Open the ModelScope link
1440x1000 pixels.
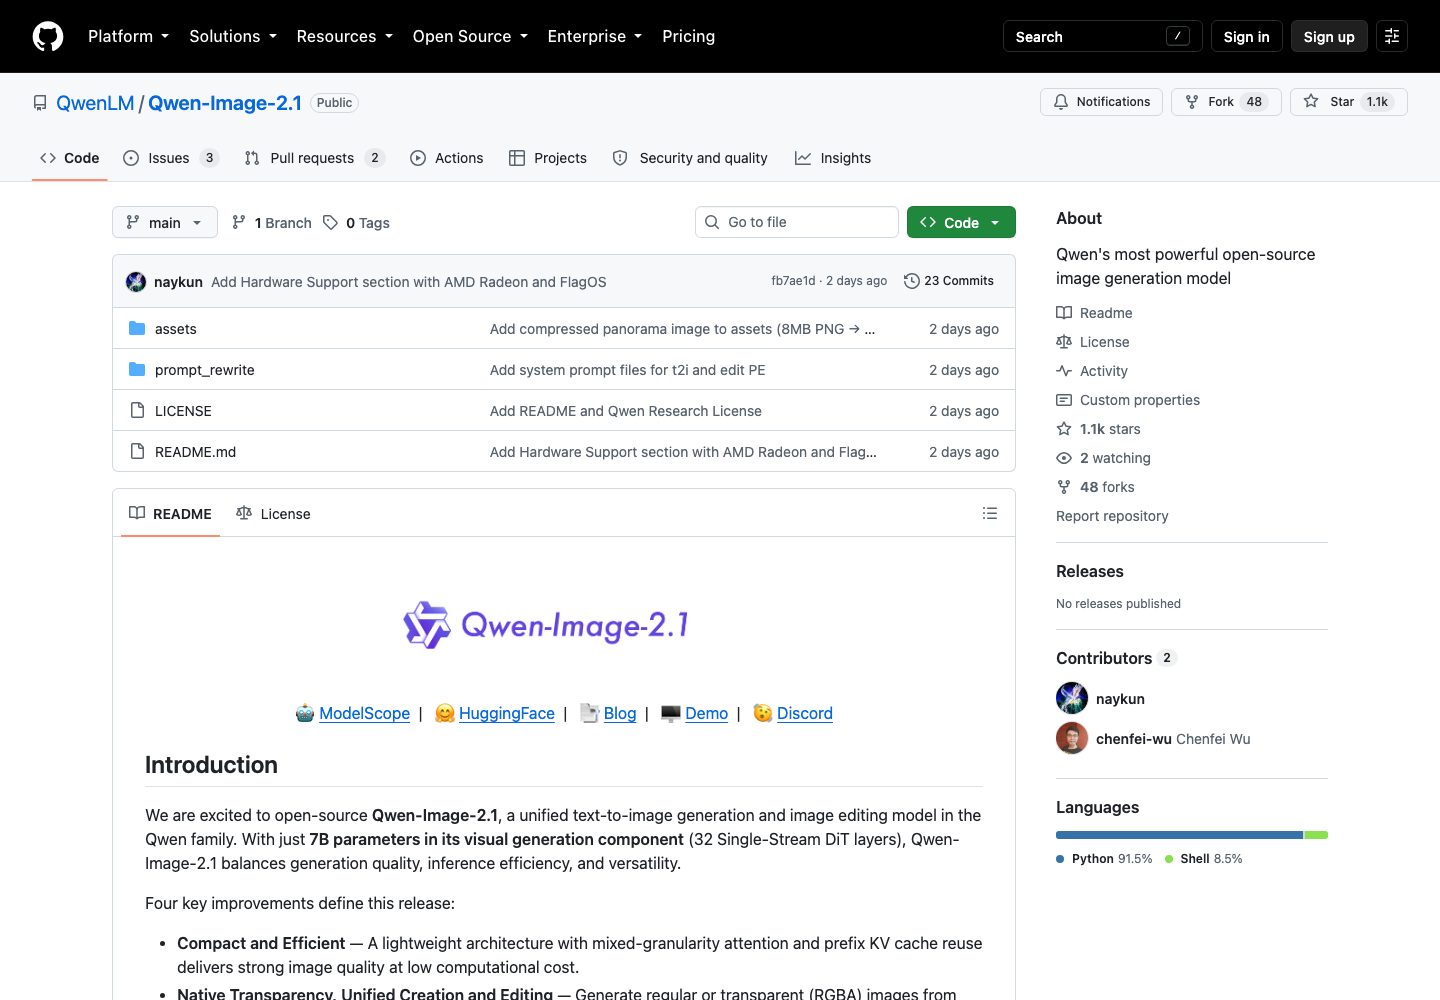[x=364, y=713]
